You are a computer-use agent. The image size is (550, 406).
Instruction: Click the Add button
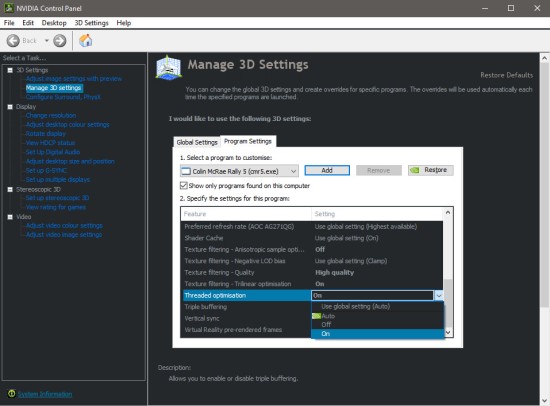[327, 170]
